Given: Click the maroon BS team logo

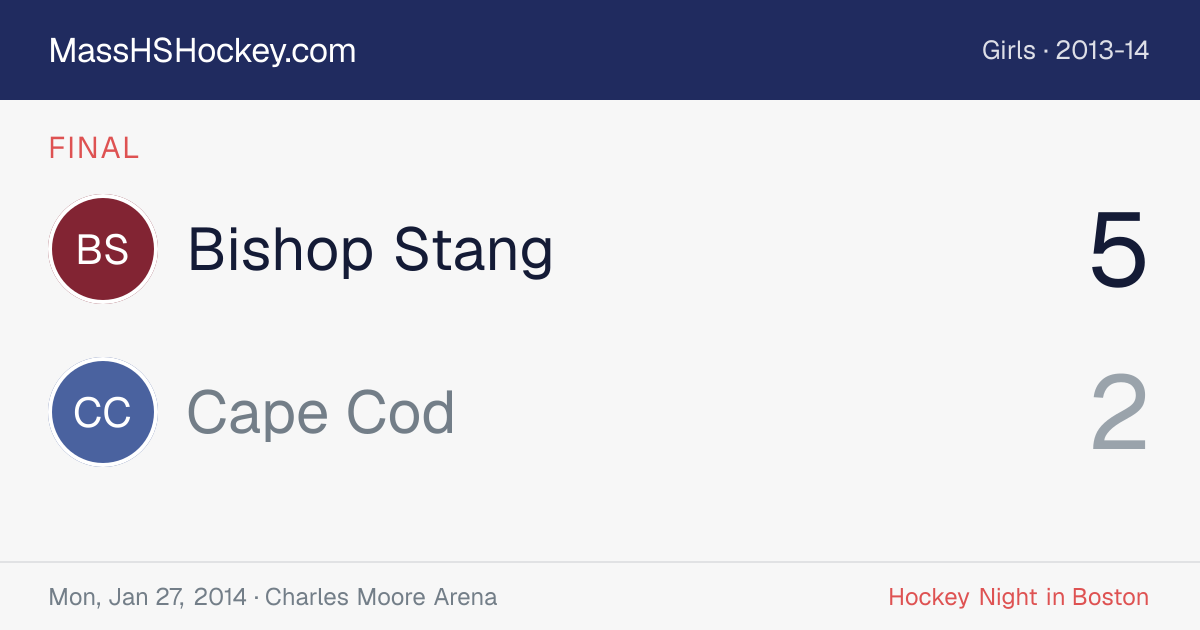Looking at the screenshot, I should tap(103, 249).
